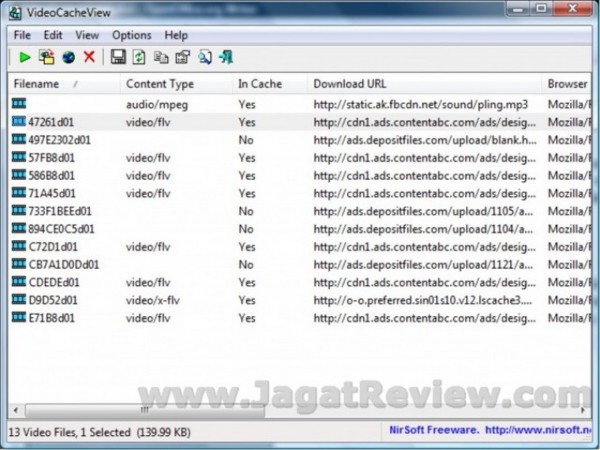Delete selected cache files red X

click(x=90, y=57)
